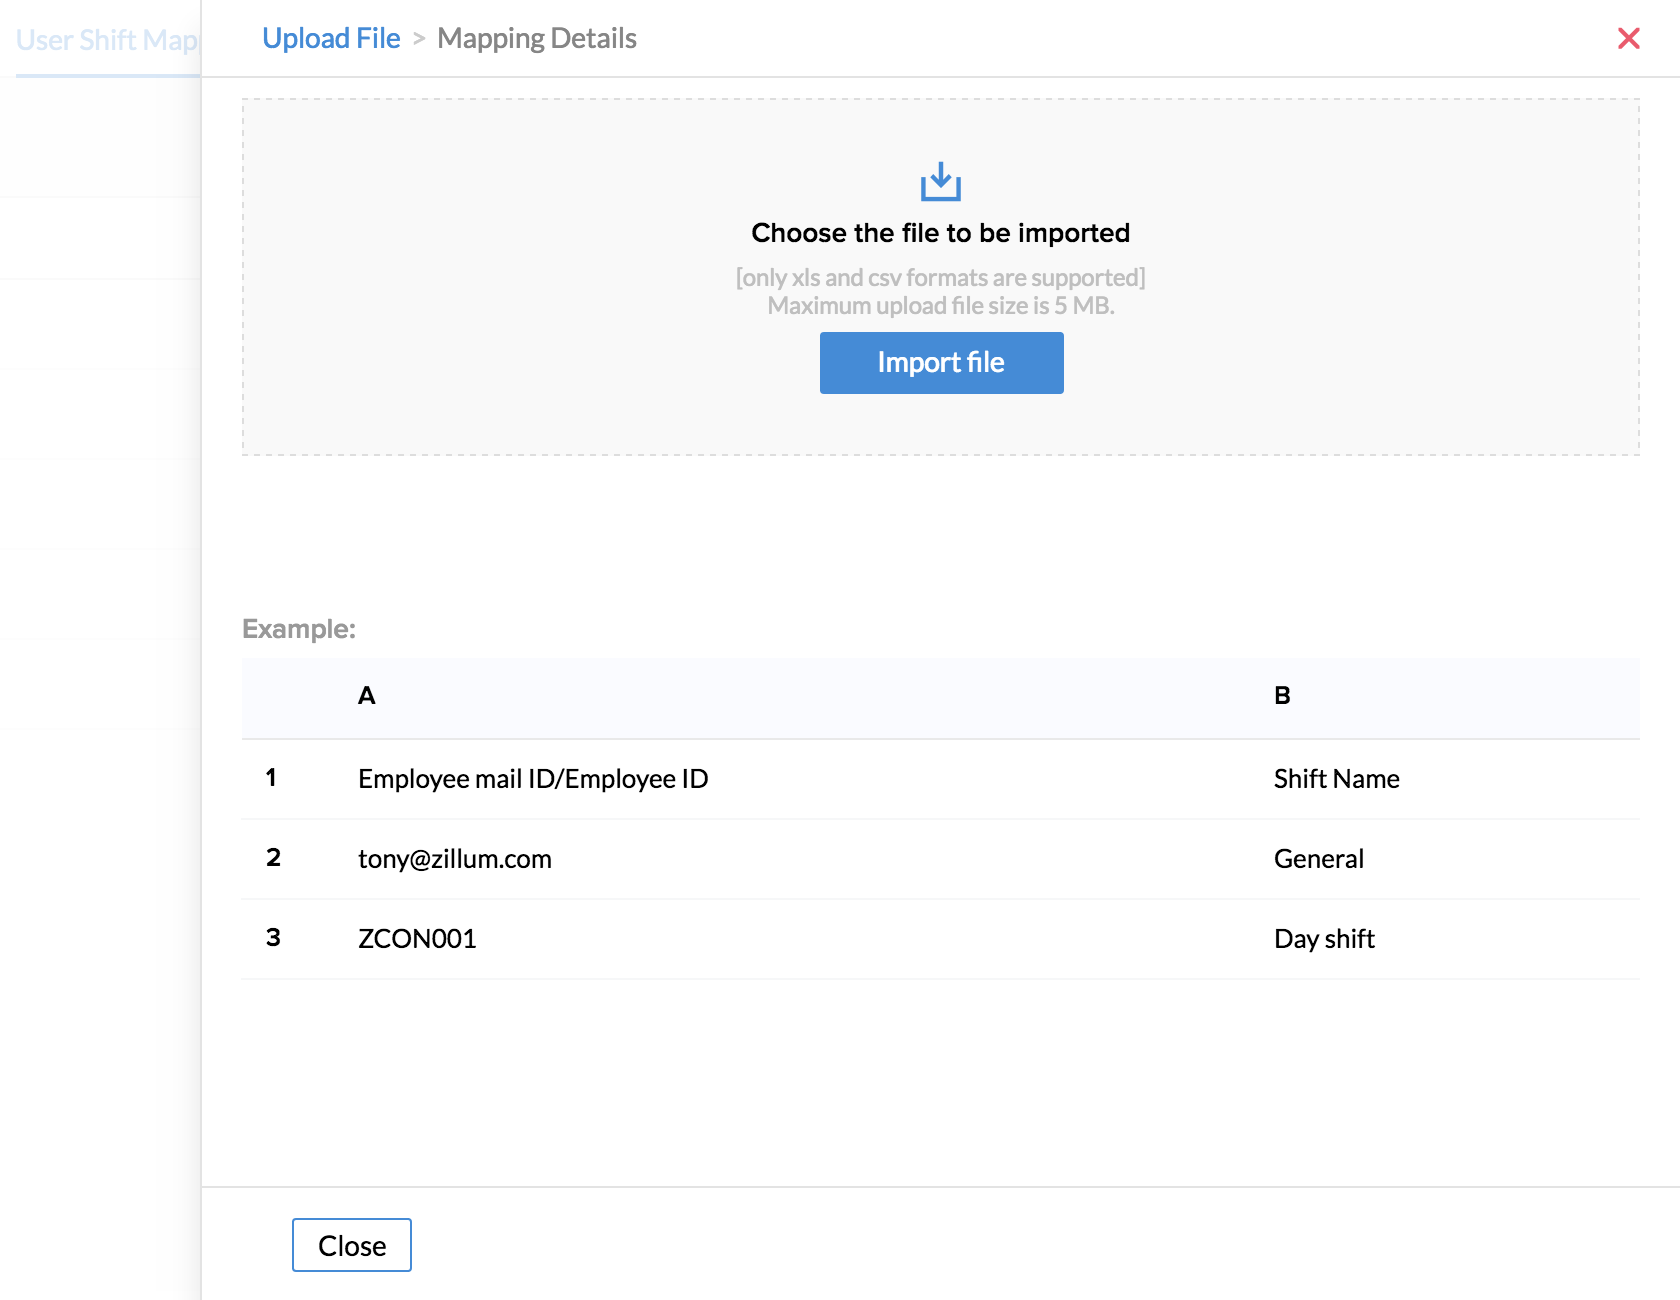Select the tony@zillum.com example cell
Image resolution: width=1680 pixels, height=1300 pixels.
click(455, 859)
